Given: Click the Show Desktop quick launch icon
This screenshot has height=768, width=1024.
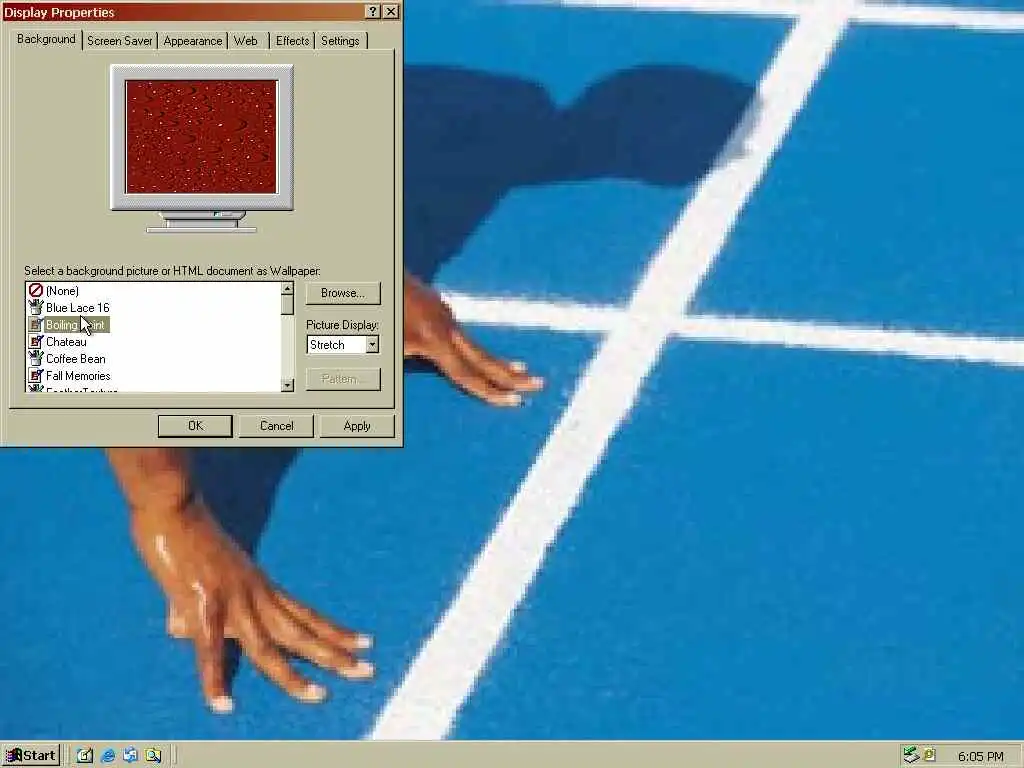Looking at the screenshot, I should point(85,756).
